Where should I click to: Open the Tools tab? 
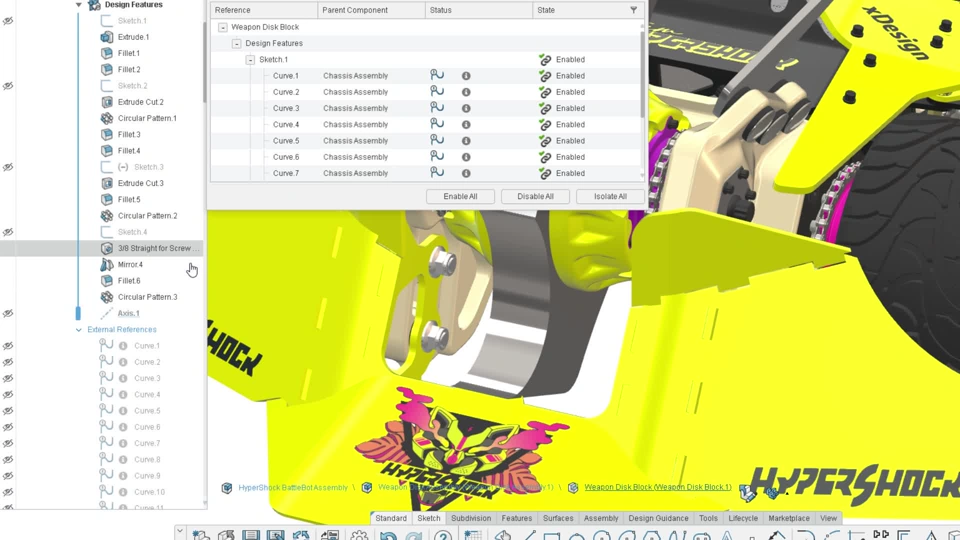[x=708, y=518]
